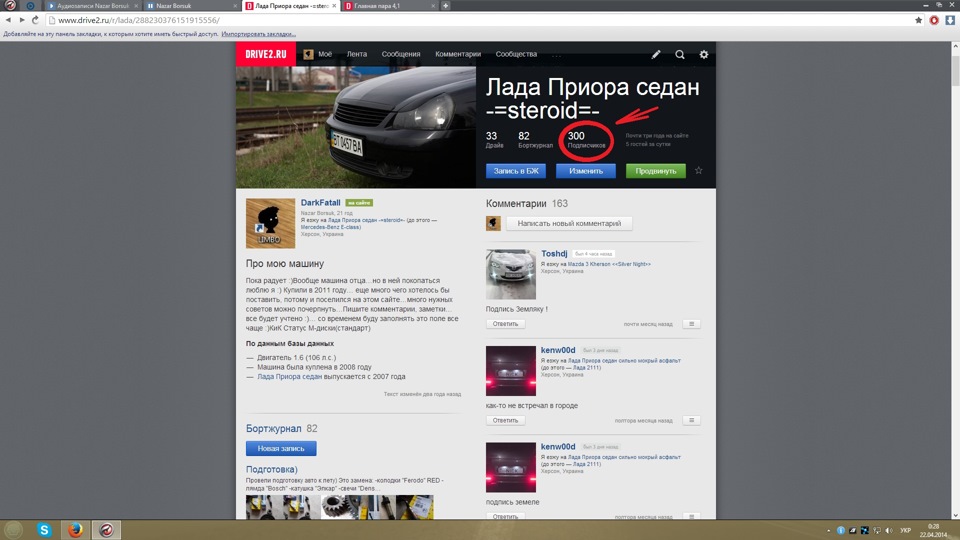Open Firefox from the taskbar
This screenshot has width=960, height=540.
click(x=75, y=530)
